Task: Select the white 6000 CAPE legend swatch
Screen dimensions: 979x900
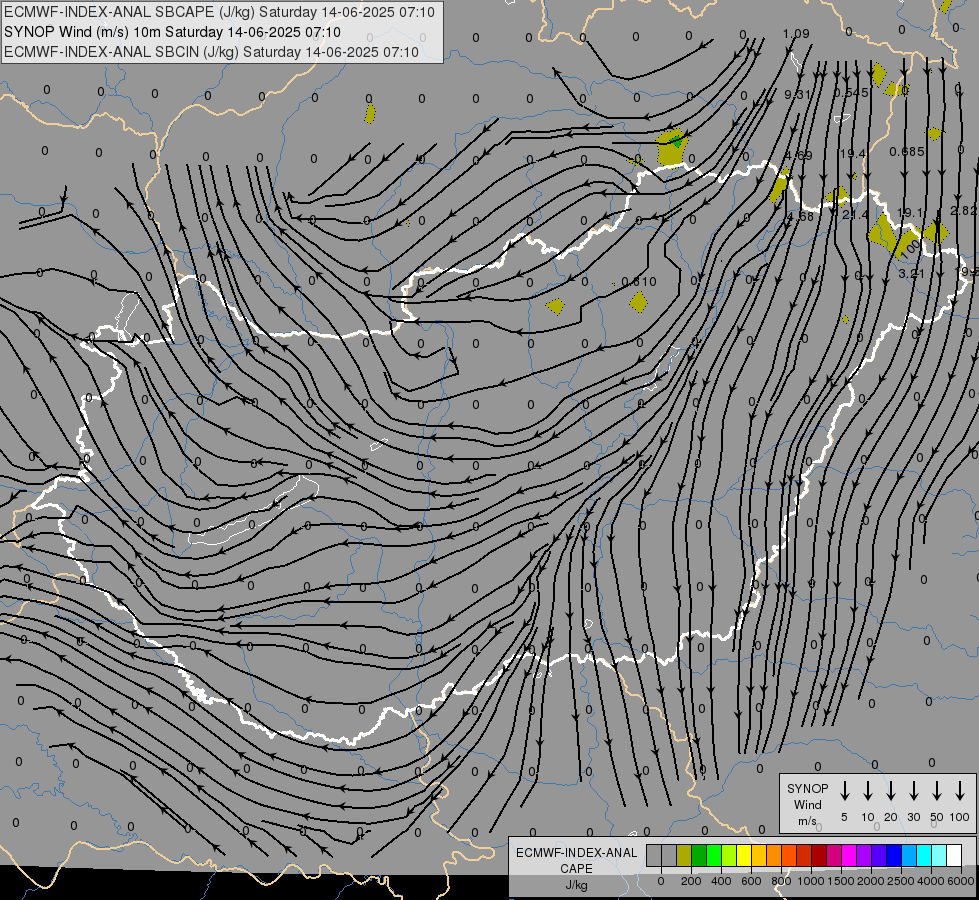Action: coord(953,855)
